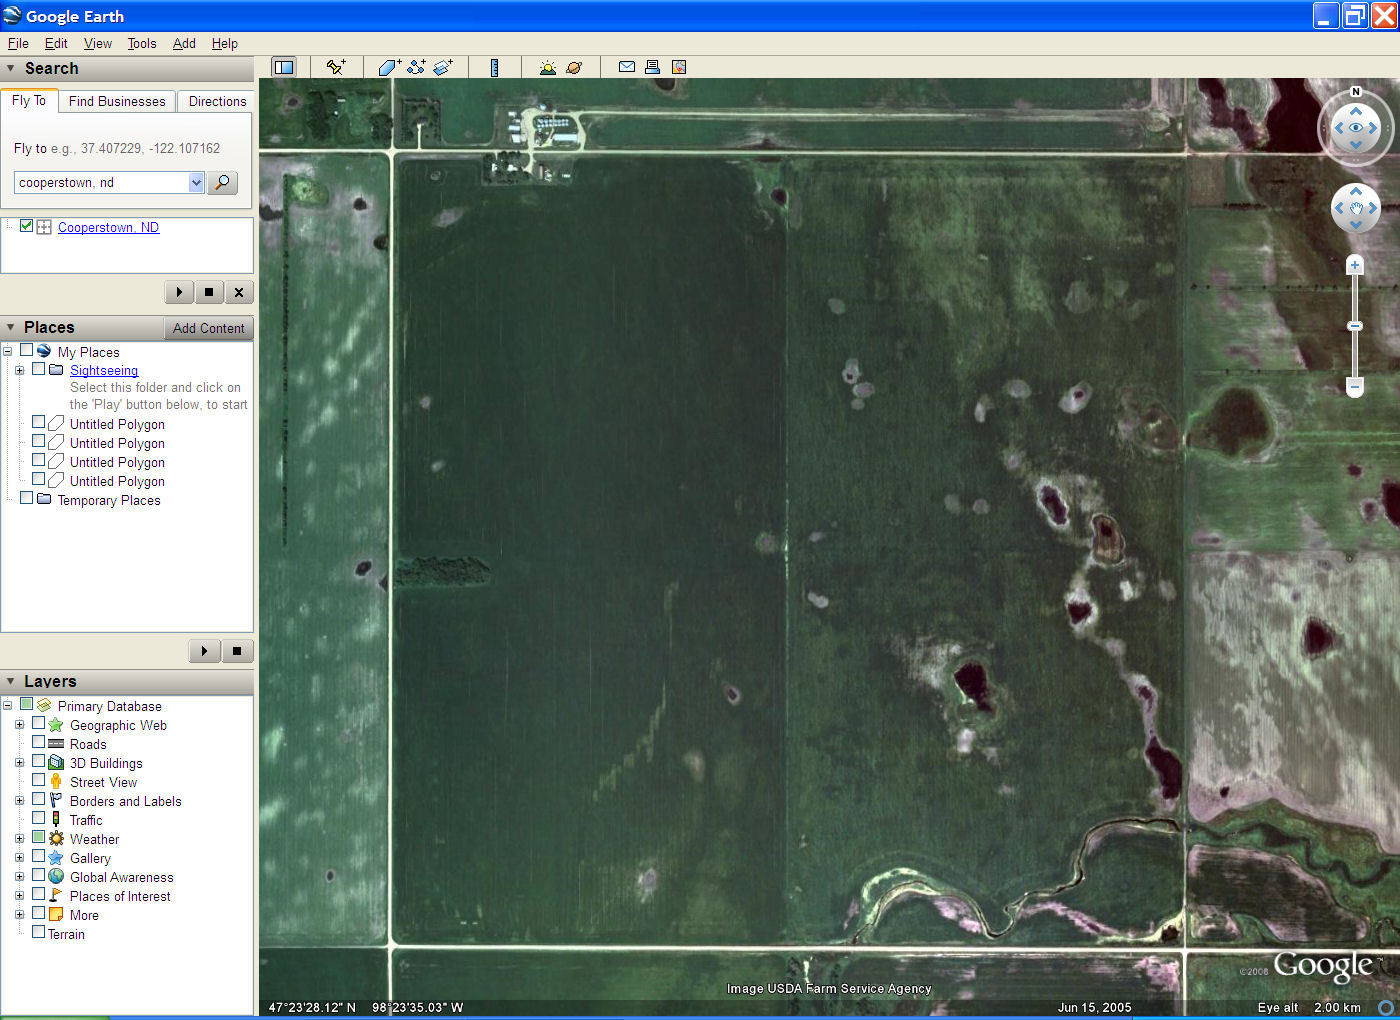The width and height of the screenshot is (1400, 1020).
Task: Switch to Sky mode with the planet icon
Action: 574,67
